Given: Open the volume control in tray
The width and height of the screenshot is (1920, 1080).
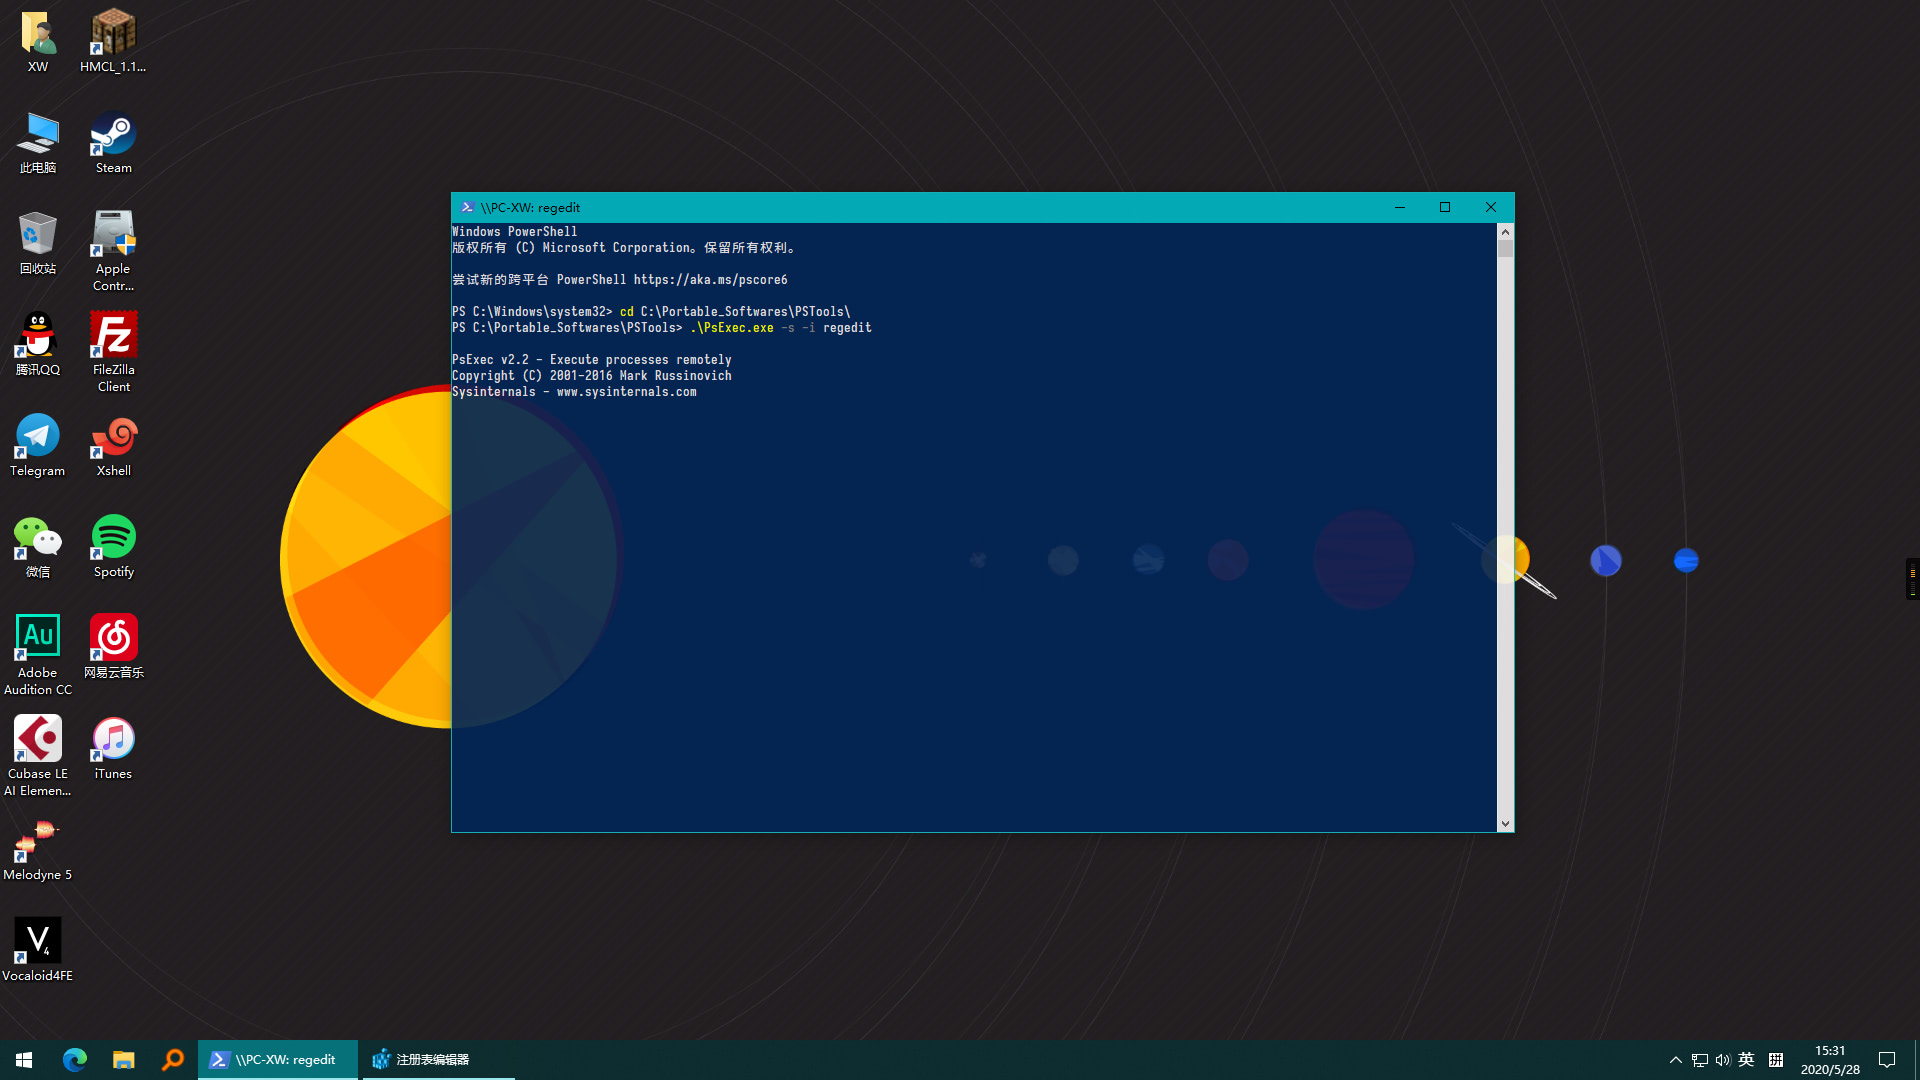Looking at the screenshot, I should coord(1722,1060).
